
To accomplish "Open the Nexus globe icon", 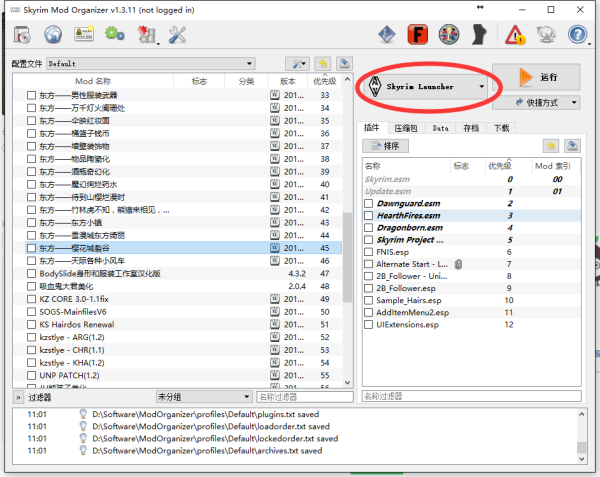I will tap(53, 34).
